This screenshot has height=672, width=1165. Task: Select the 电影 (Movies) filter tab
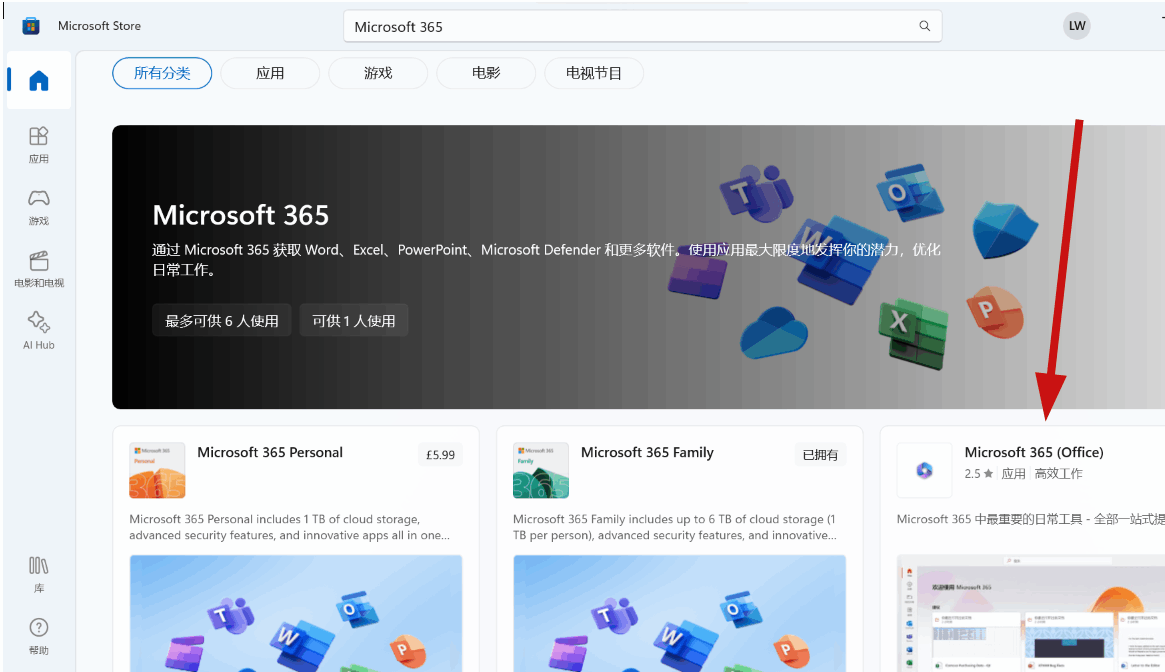click(x=486, y=73)
